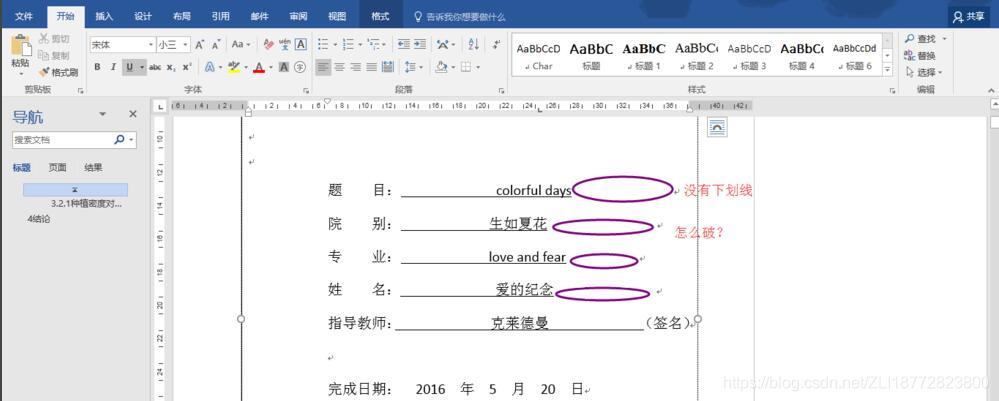
Task: Click the Copy (复制) command
Action: click(x=54, y=55)
